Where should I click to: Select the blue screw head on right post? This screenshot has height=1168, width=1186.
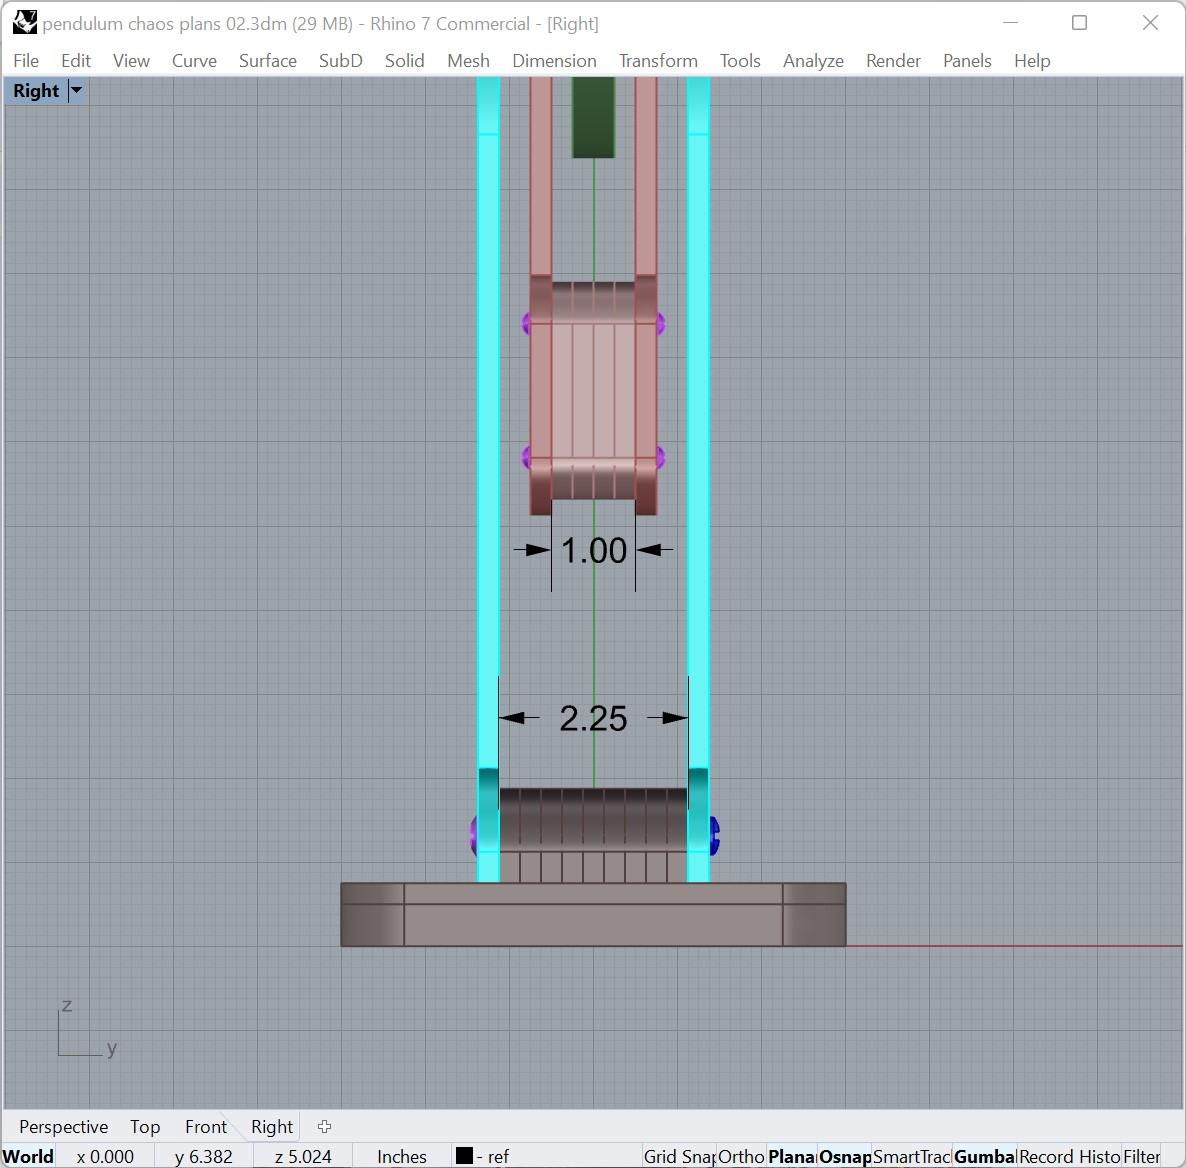(x=715, y=835)
